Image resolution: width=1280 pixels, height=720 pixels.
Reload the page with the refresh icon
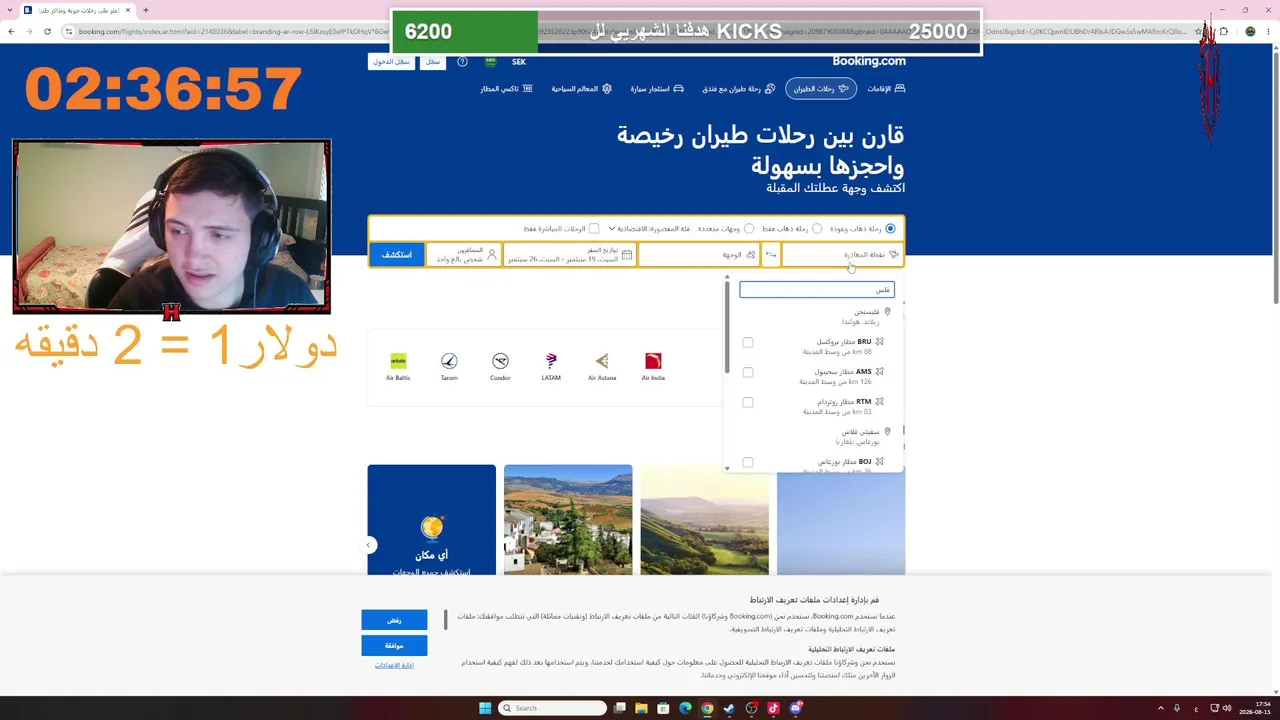[47, 31]
